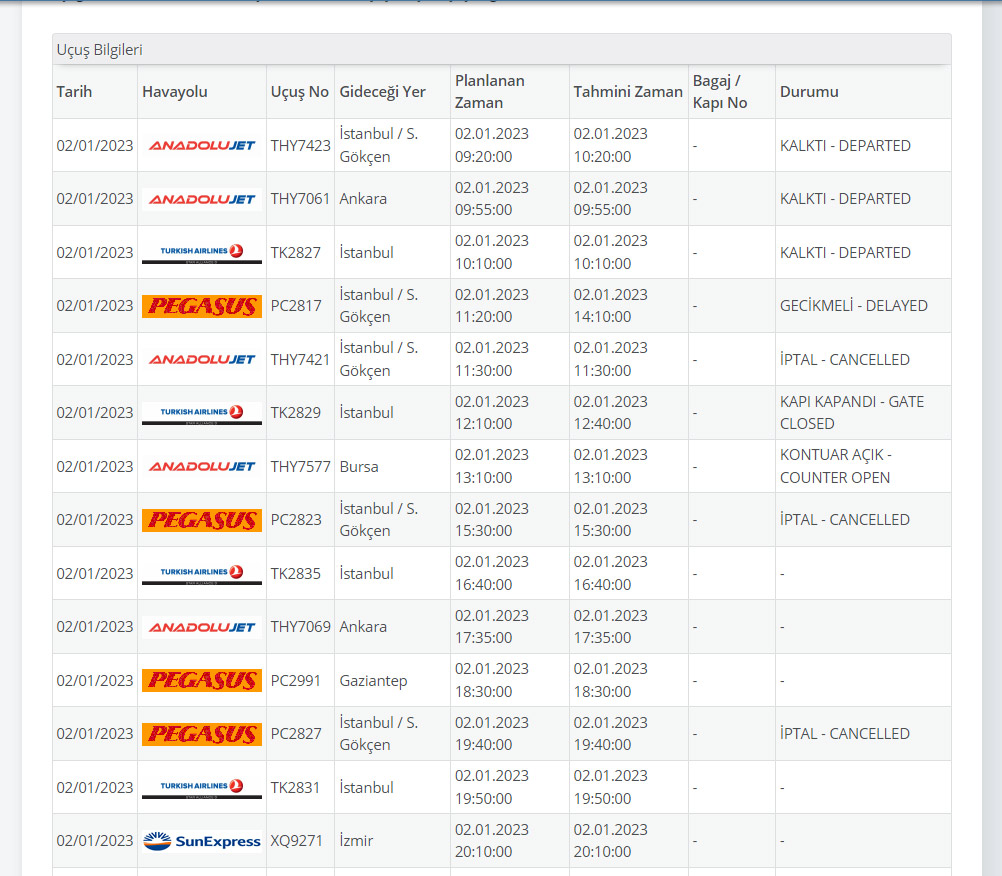Click AnadoluJet logo in Bursa flight row
Image resolution: width=1002 pixels, height=876 pixels.
[202, 466]
